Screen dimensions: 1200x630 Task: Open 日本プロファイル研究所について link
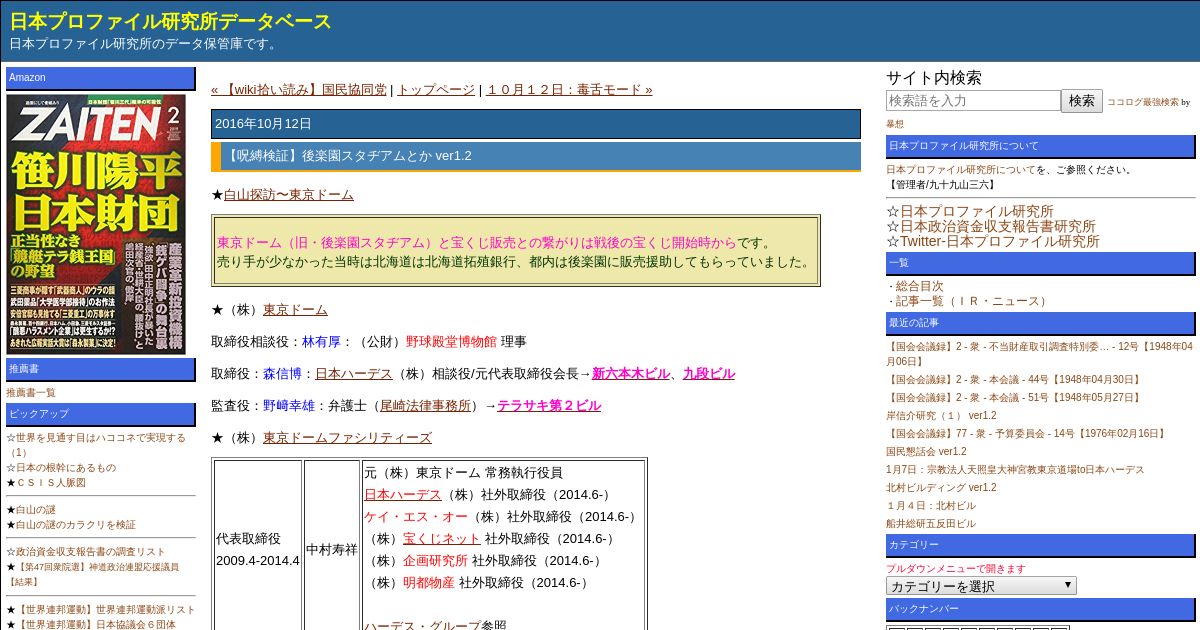[961, 169]
